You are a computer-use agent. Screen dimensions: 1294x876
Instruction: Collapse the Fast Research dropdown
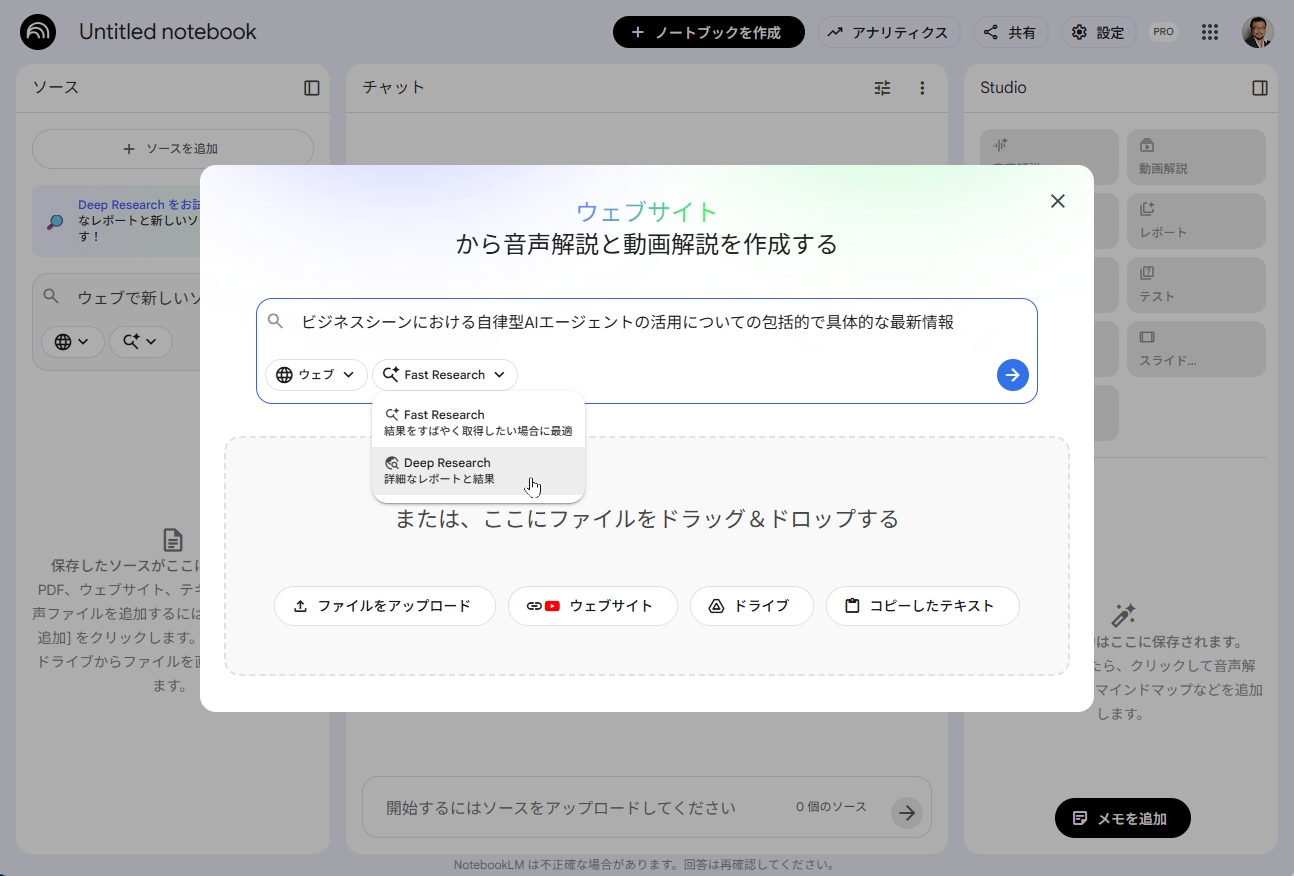click(445, 375)
